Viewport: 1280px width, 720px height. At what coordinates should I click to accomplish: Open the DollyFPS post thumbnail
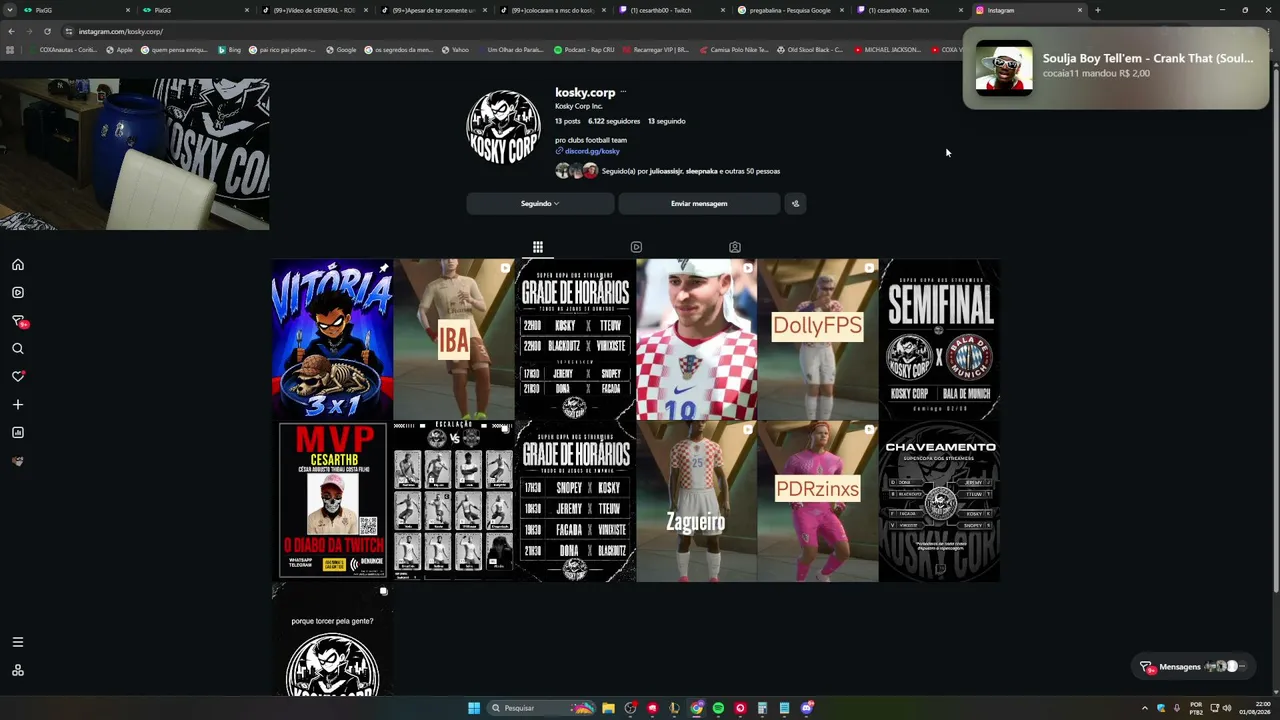click(x=818, y=339)
